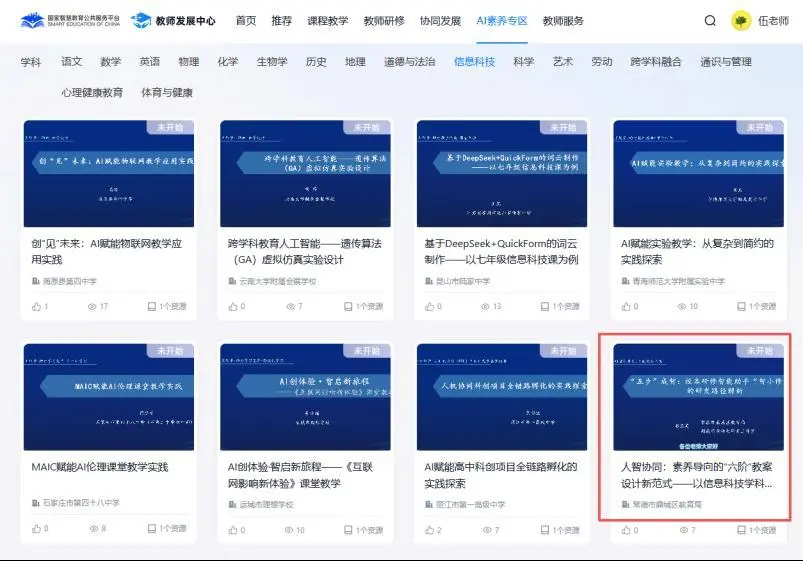
Task: Filter by 体育与健康 subject
Action: pyautogui.click(x=167, y=93)
